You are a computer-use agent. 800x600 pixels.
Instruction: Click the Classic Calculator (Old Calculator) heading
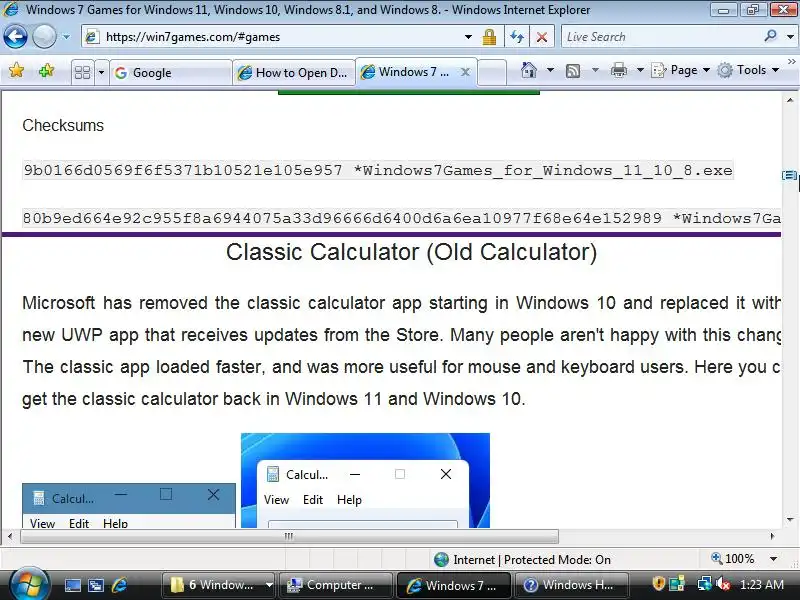coord(411,252)
